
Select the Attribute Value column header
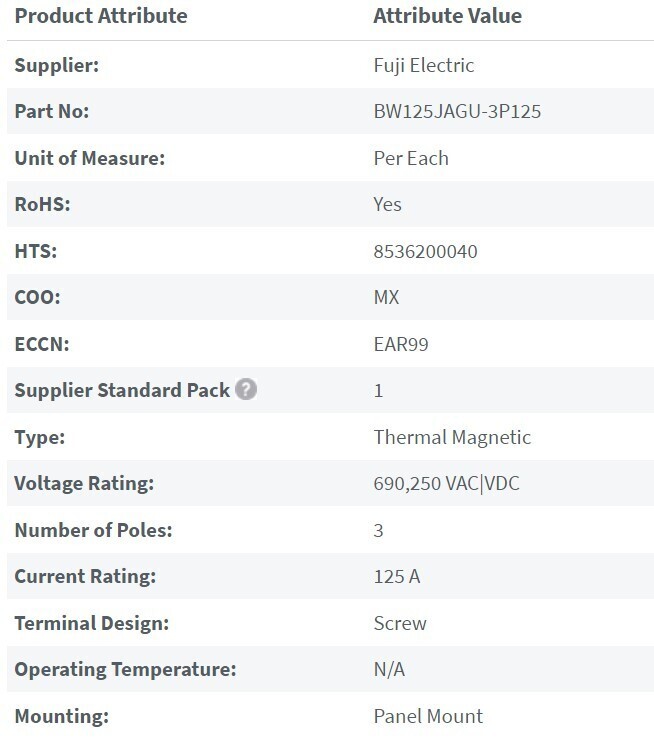coord(447,17)
